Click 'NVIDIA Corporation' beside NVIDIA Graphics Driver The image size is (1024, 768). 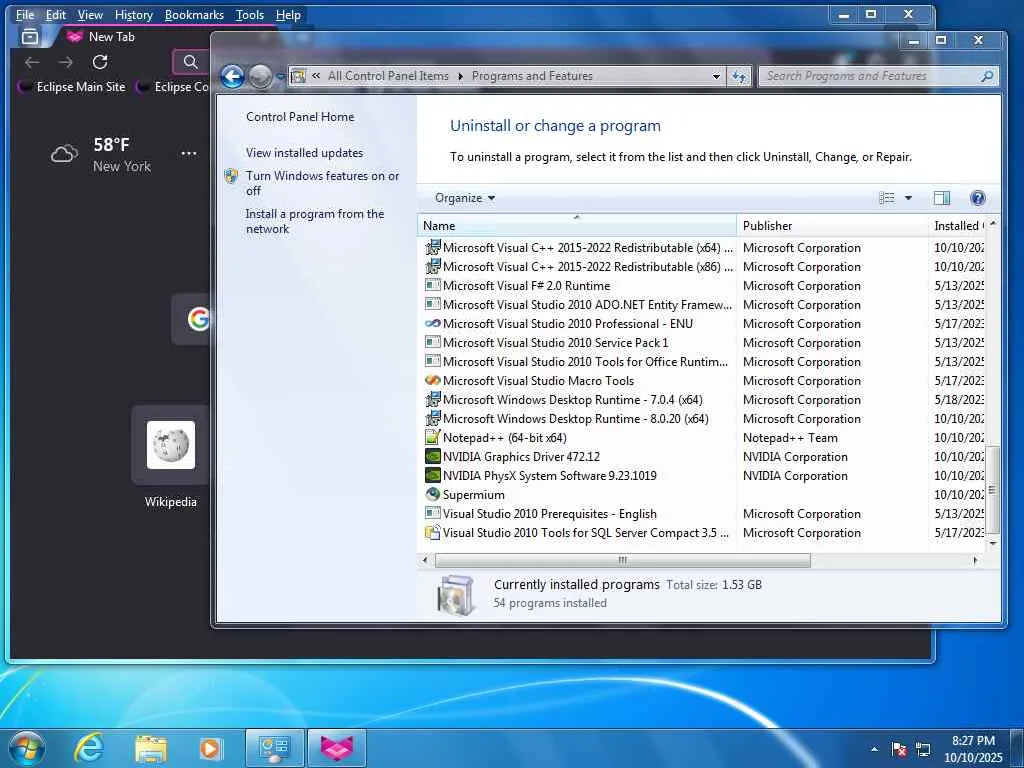coord(795,456)
